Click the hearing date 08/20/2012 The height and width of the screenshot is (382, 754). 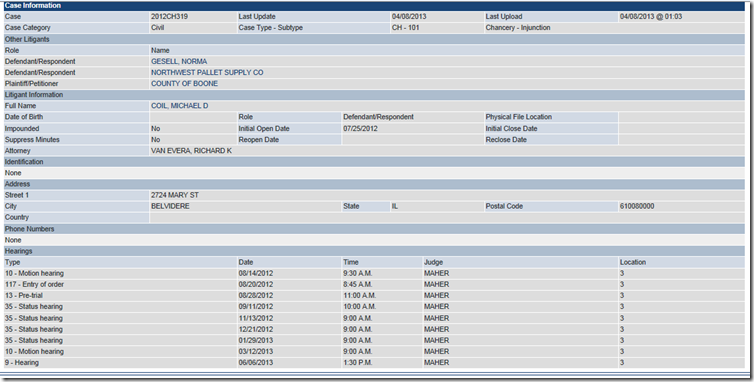[x=255, y=284]
